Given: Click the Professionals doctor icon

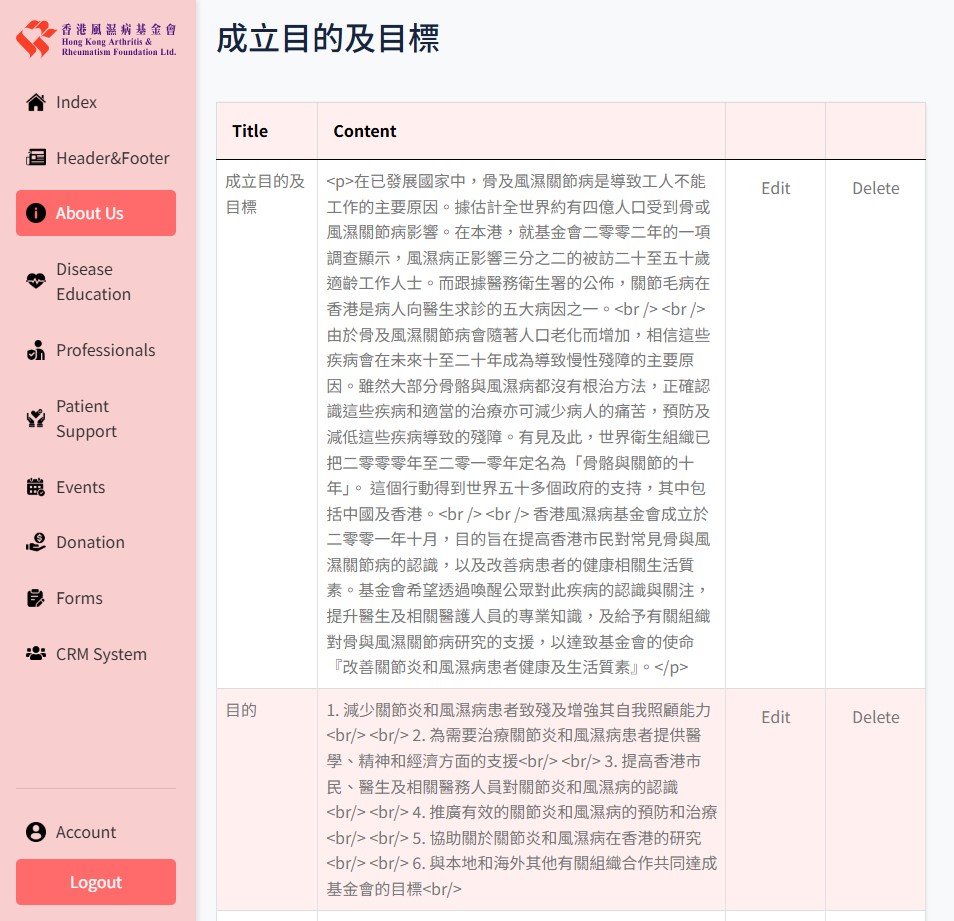Looking at the screenshot, I should tap(36, 350).
